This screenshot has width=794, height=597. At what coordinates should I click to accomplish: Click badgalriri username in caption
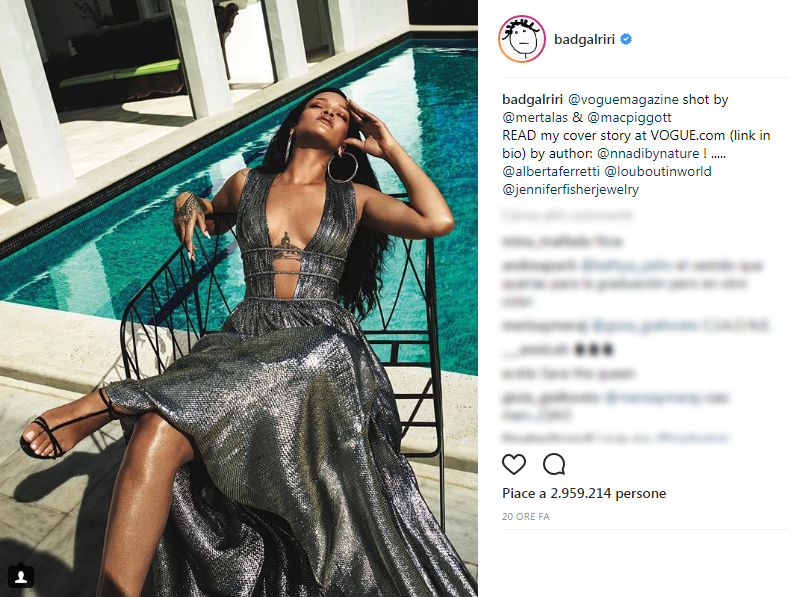click(x=532, y=99)
